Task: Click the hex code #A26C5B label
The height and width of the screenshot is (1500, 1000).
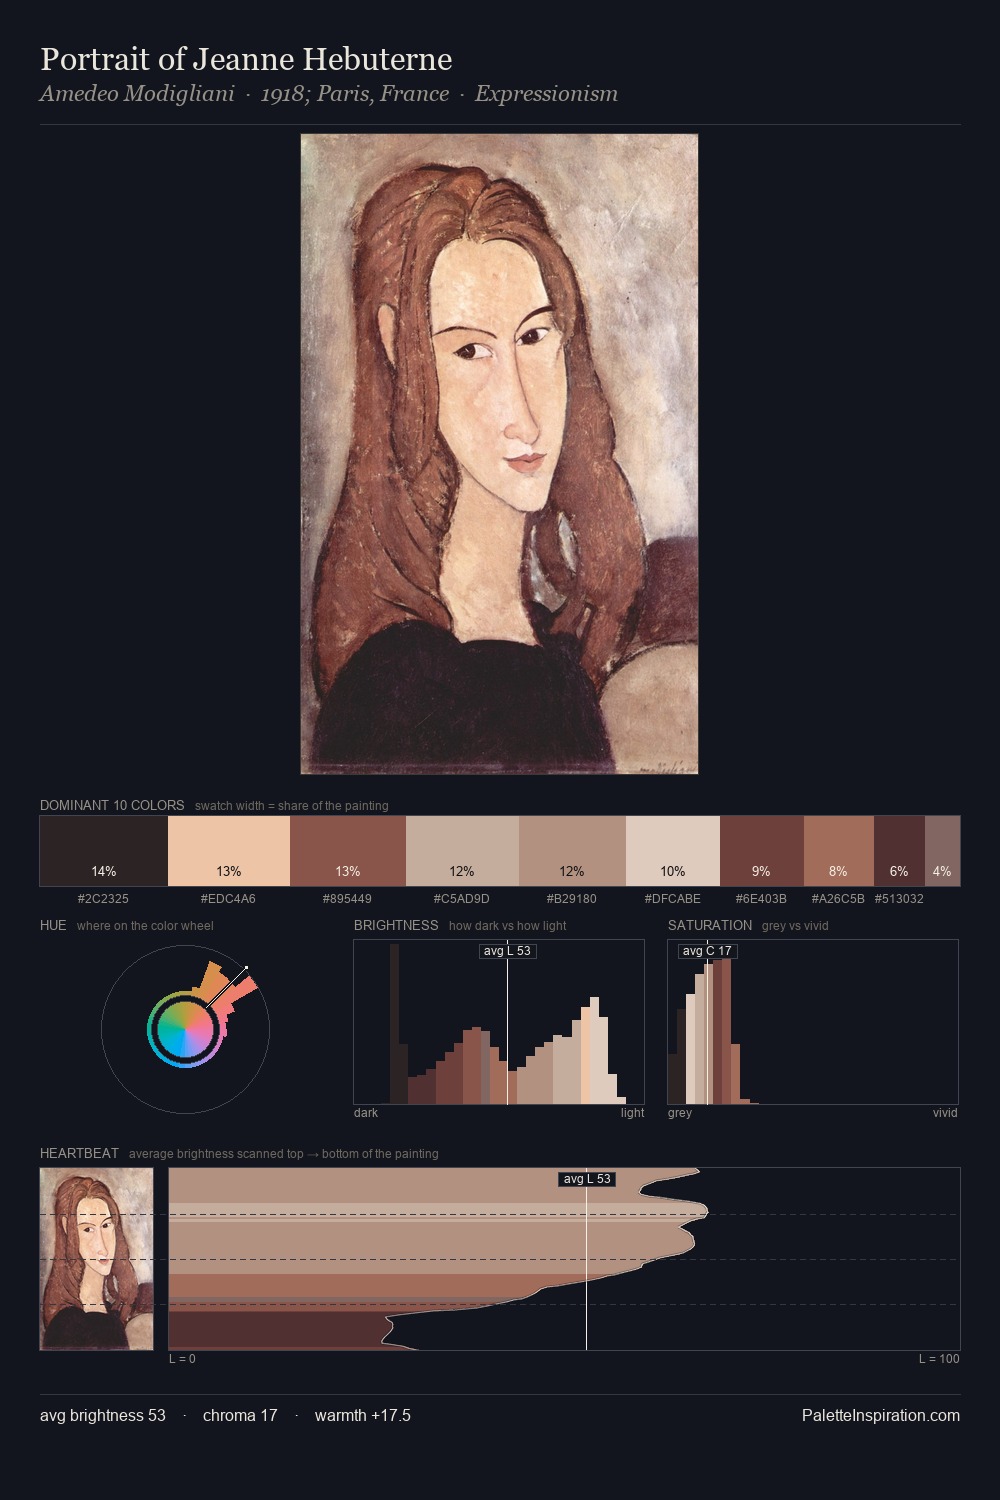Action: 838,898
